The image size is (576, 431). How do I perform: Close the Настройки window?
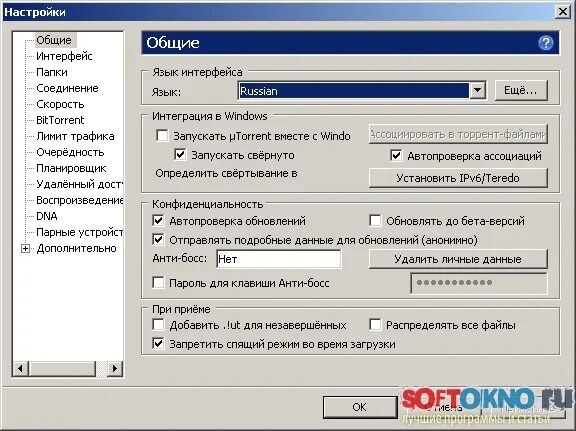562,12
